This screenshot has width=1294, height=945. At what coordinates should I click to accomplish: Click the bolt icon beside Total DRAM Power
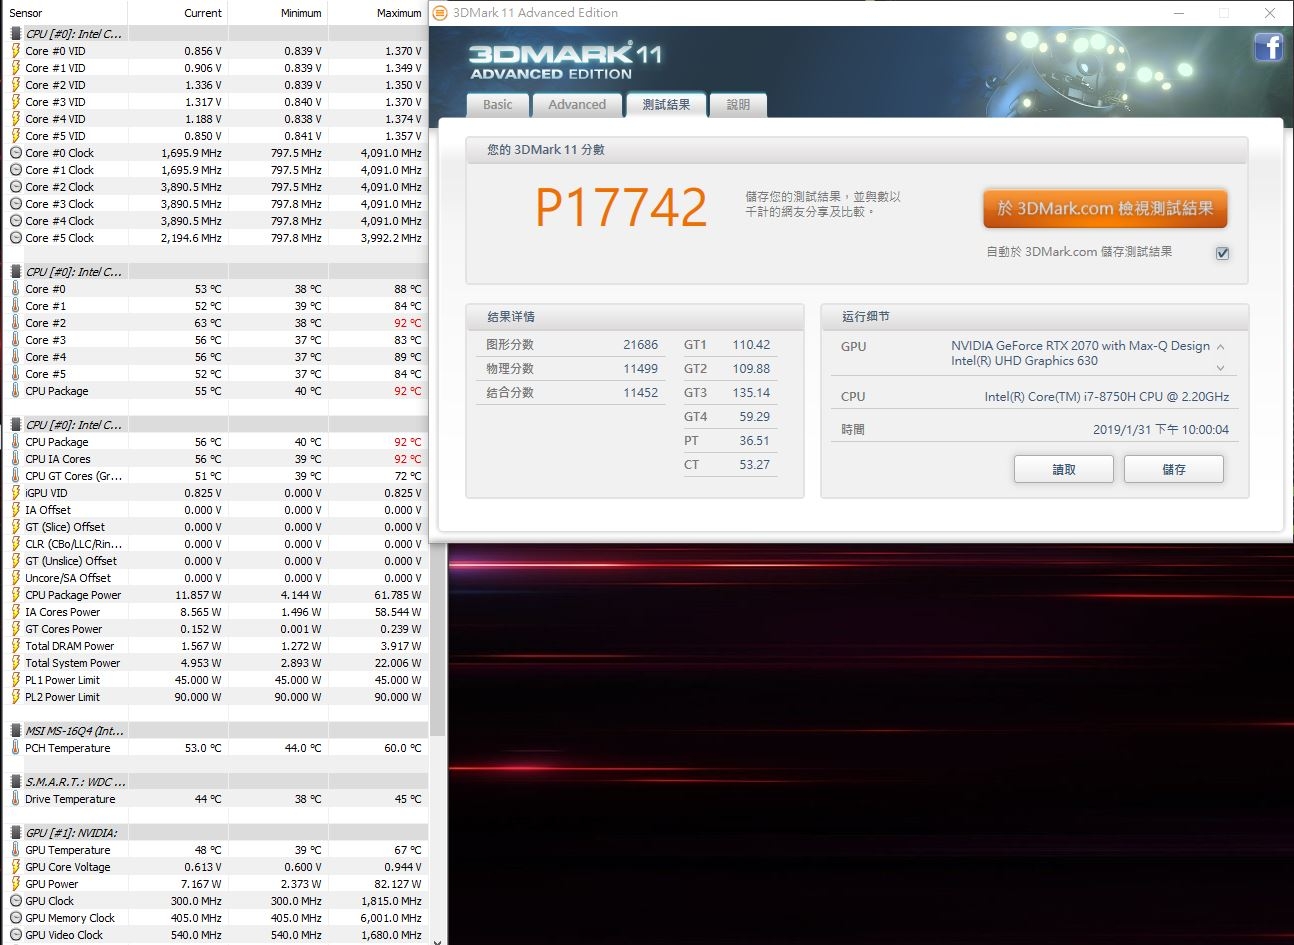tap(16, 646)
